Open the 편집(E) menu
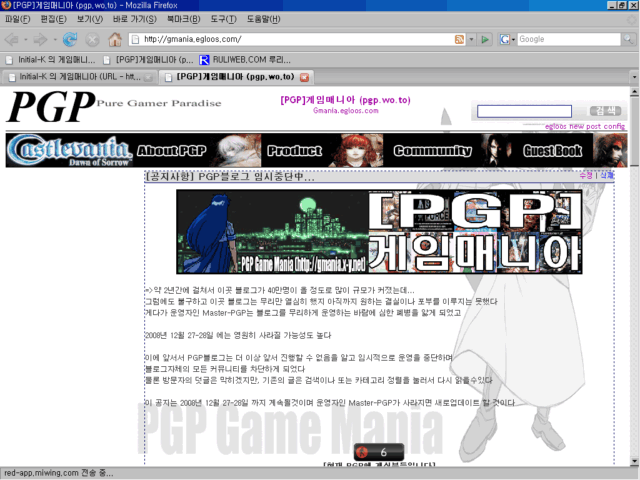The image size is (640, 480). [53, 19]
